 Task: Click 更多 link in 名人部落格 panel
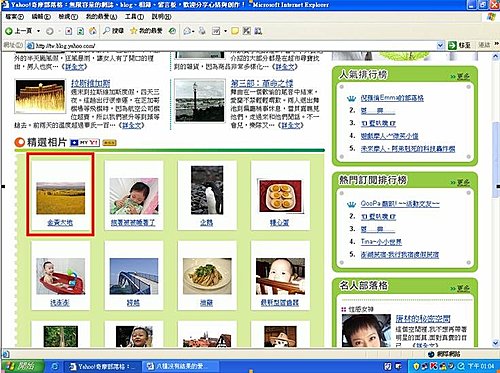tap(463, 288)
